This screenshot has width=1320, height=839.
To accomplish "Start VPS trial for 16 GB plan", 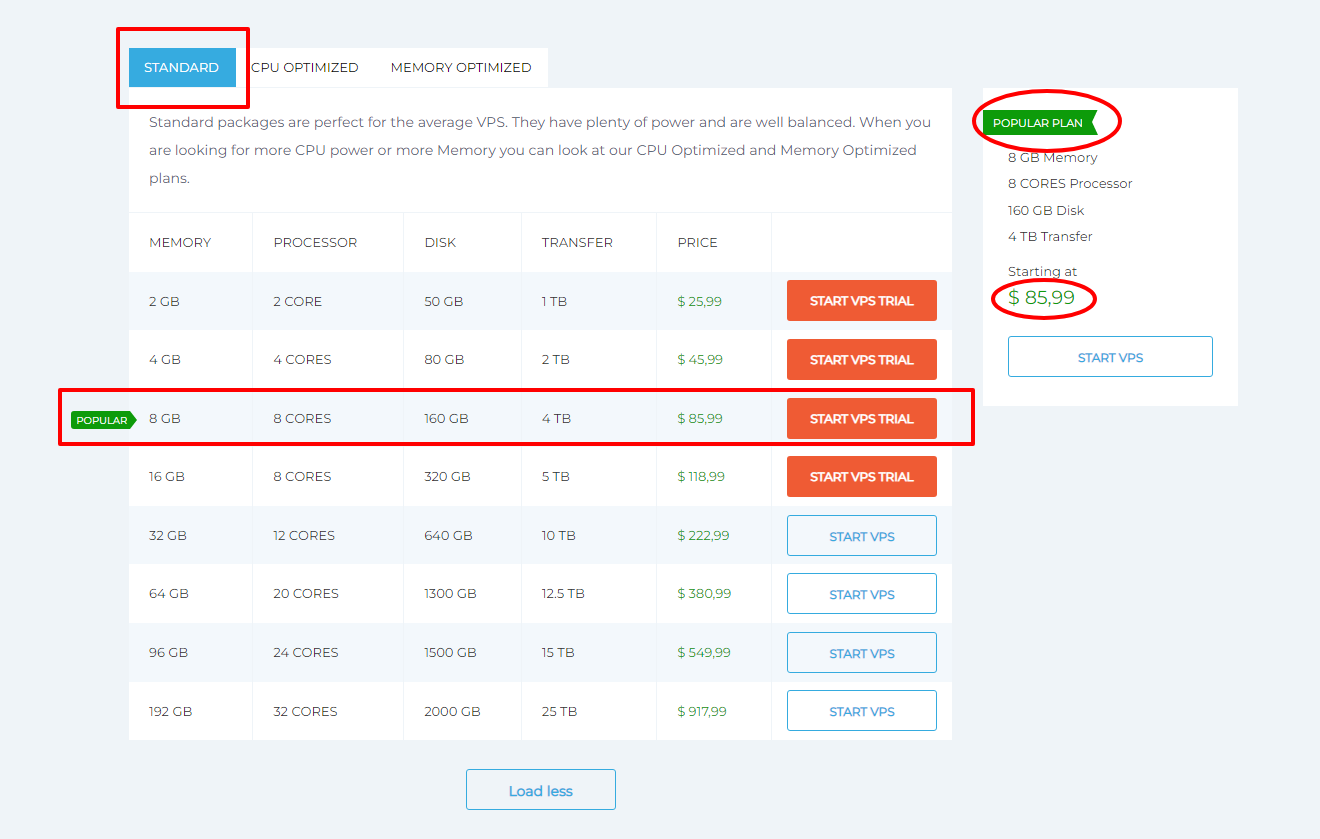I will click(862, 477).
